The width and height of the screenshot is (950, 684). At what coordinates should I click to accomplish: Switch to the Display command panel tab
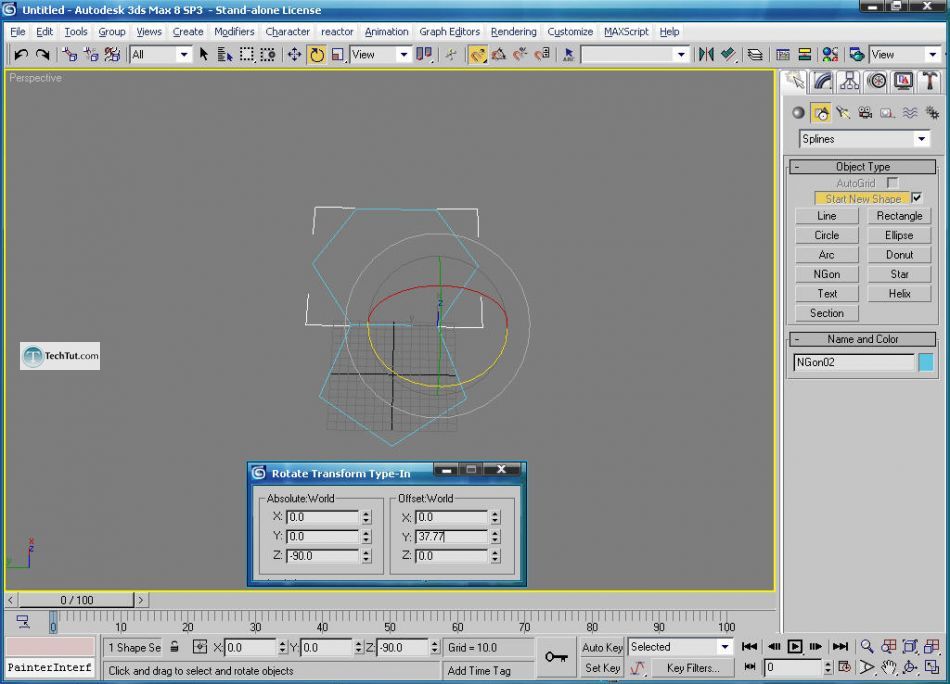click(903, 81)
